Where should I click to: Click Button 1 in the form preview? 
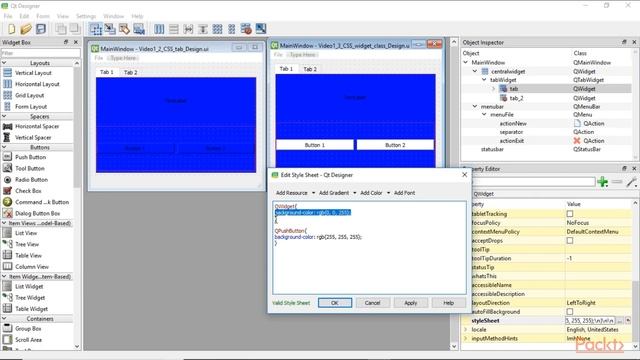point(315,145)
